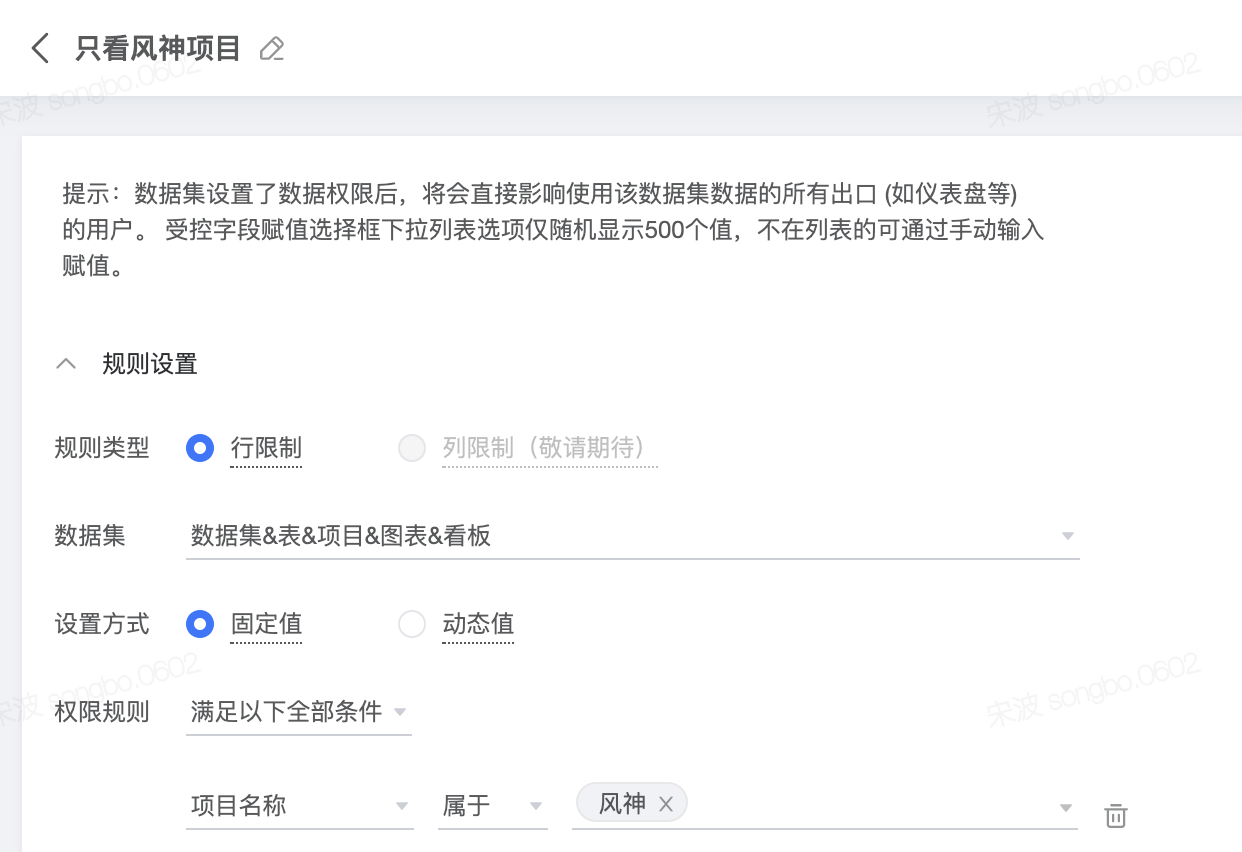Screen dimensions: 1242x852
Task: Edit the rule name with pencil icon
Action: 272,49
